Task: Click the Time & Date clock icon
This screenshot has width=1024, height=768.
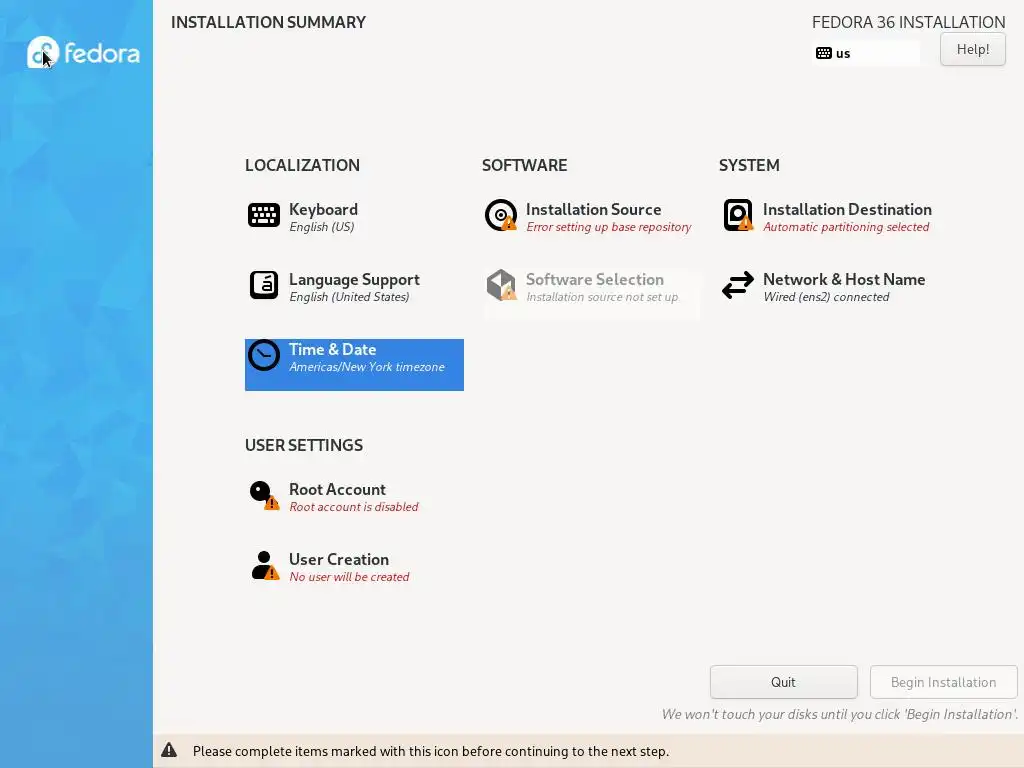Action: (x=264, y=355)
